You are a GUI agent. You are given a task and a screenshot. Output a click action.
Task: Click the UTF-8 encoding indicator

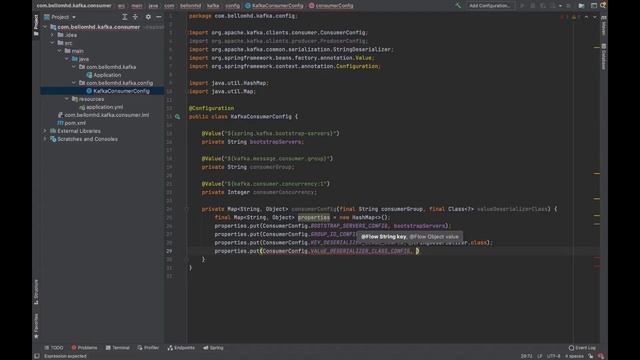coord(553,356)
